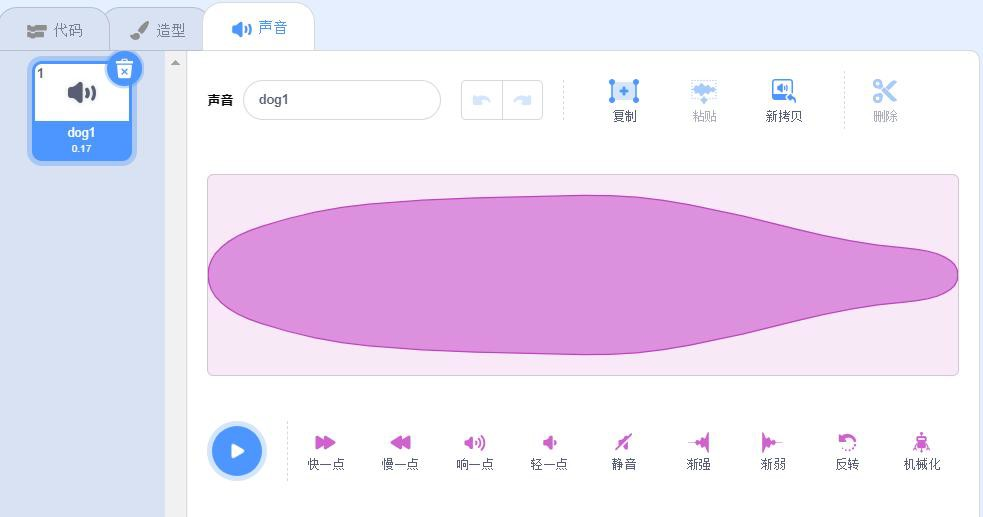Delete dog1 sound with trash icon
The image size is (983, 517).
click(124, 70)
